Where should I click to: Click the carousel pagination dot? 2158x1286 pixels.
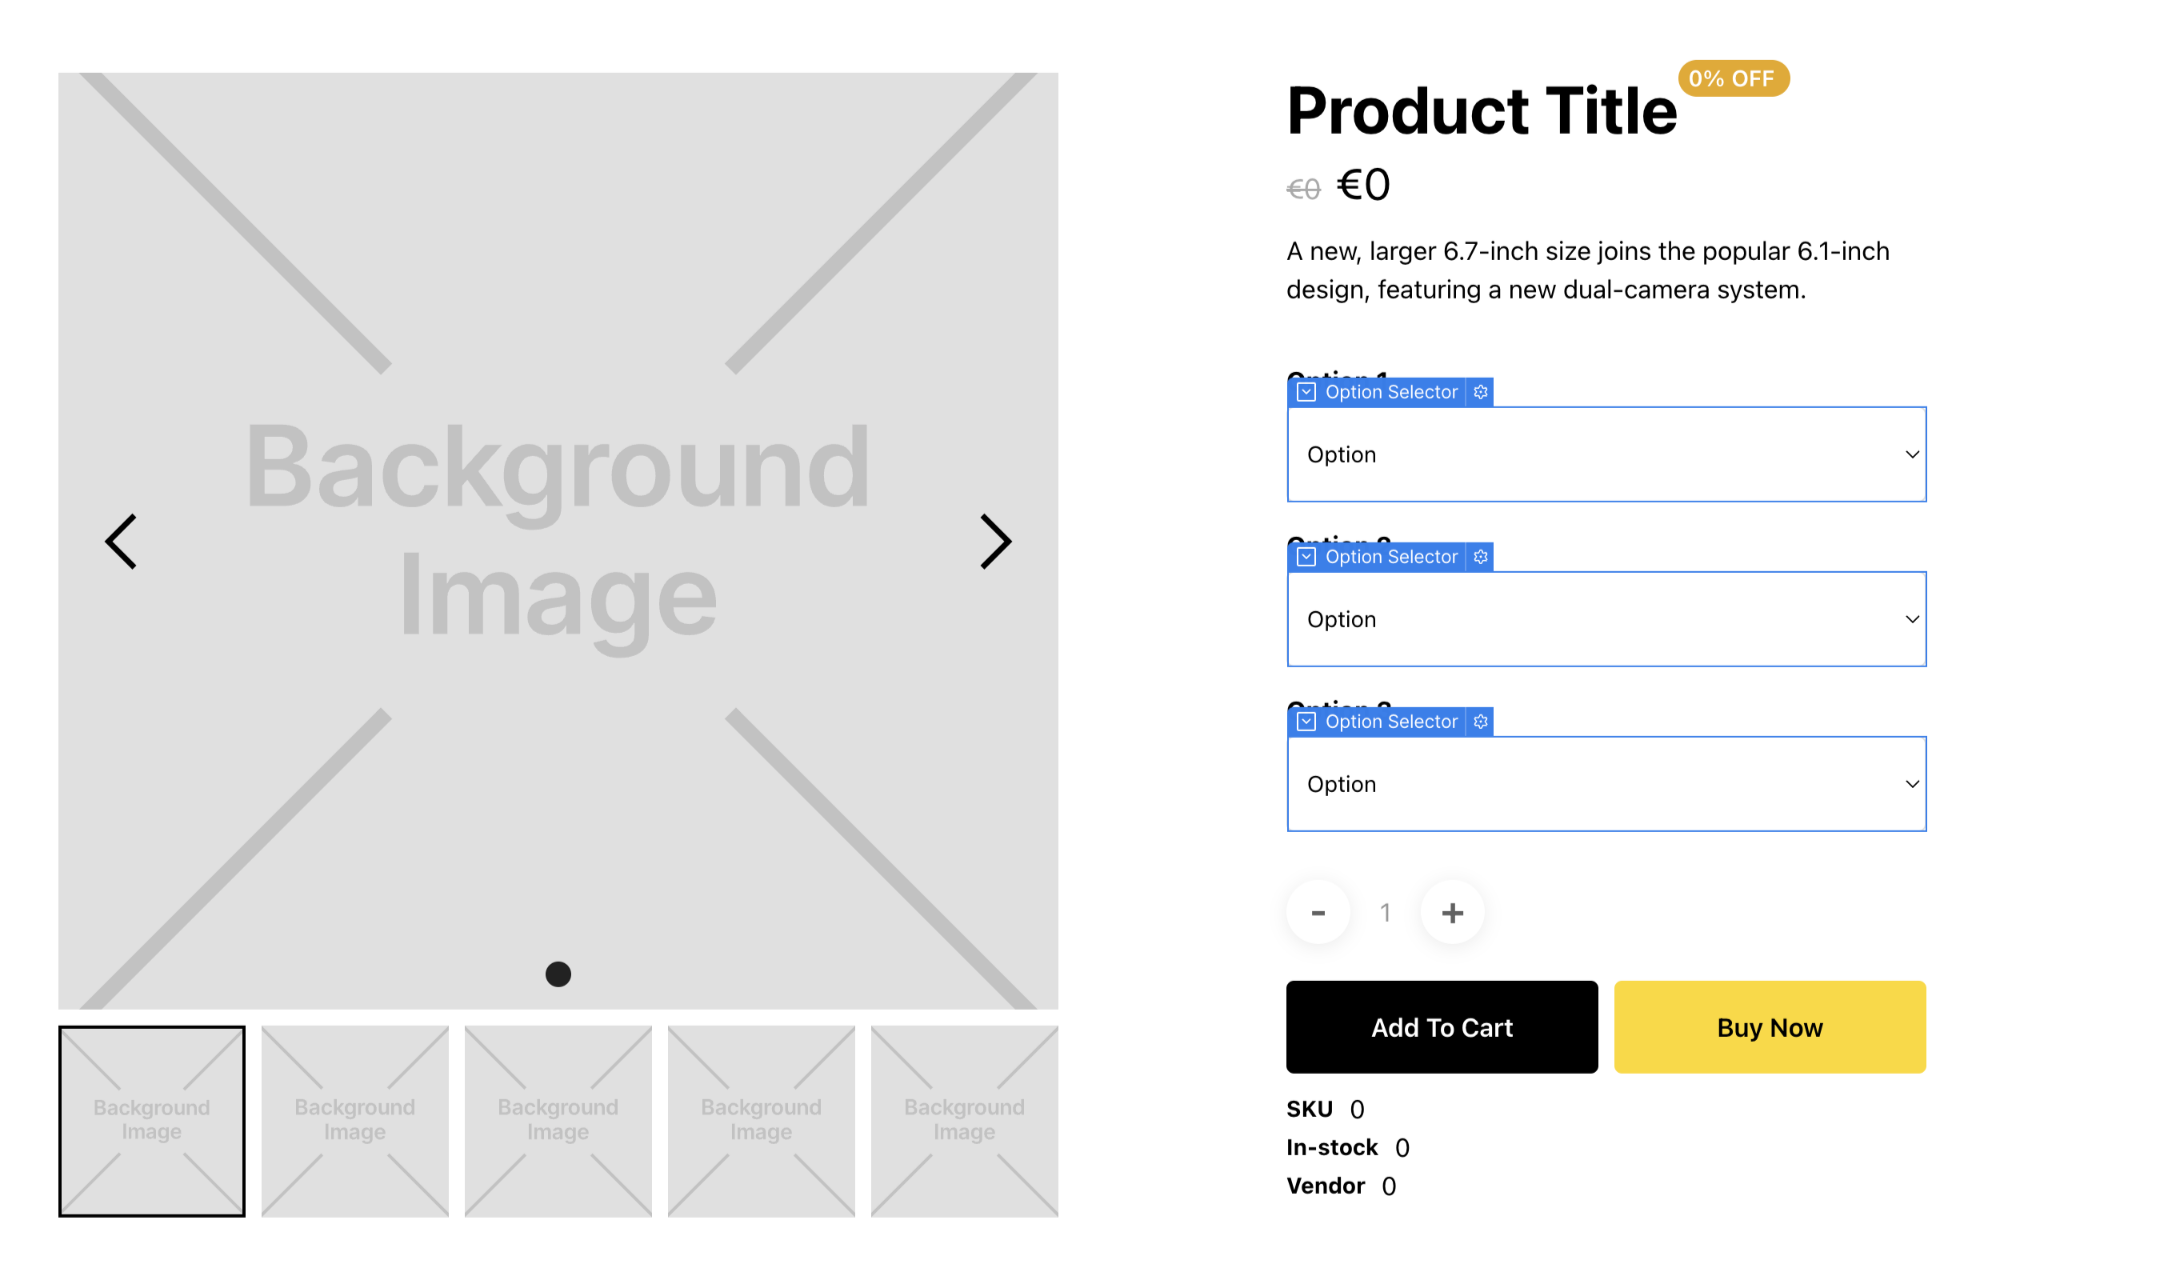558,974
